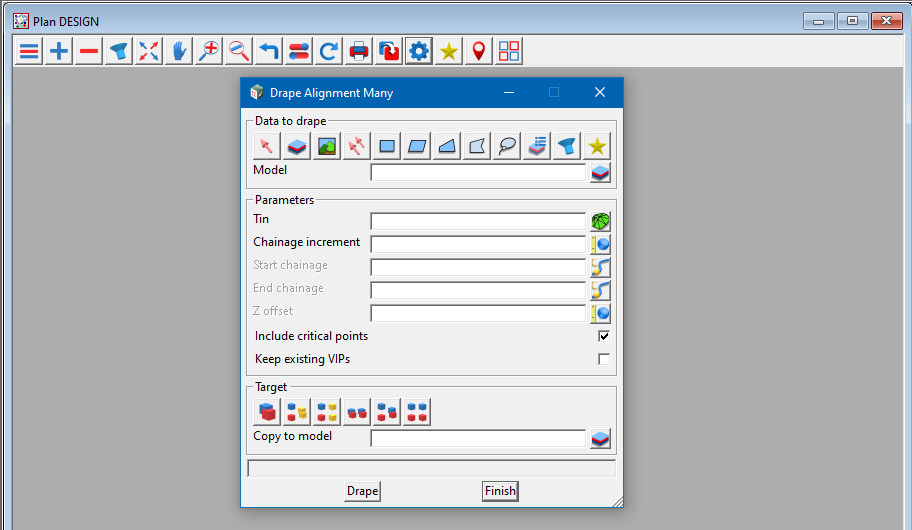This screenshot has height=530, width=912.
Task: Open the settings gear in Plan toolbar
Action: tap(419, 51)
